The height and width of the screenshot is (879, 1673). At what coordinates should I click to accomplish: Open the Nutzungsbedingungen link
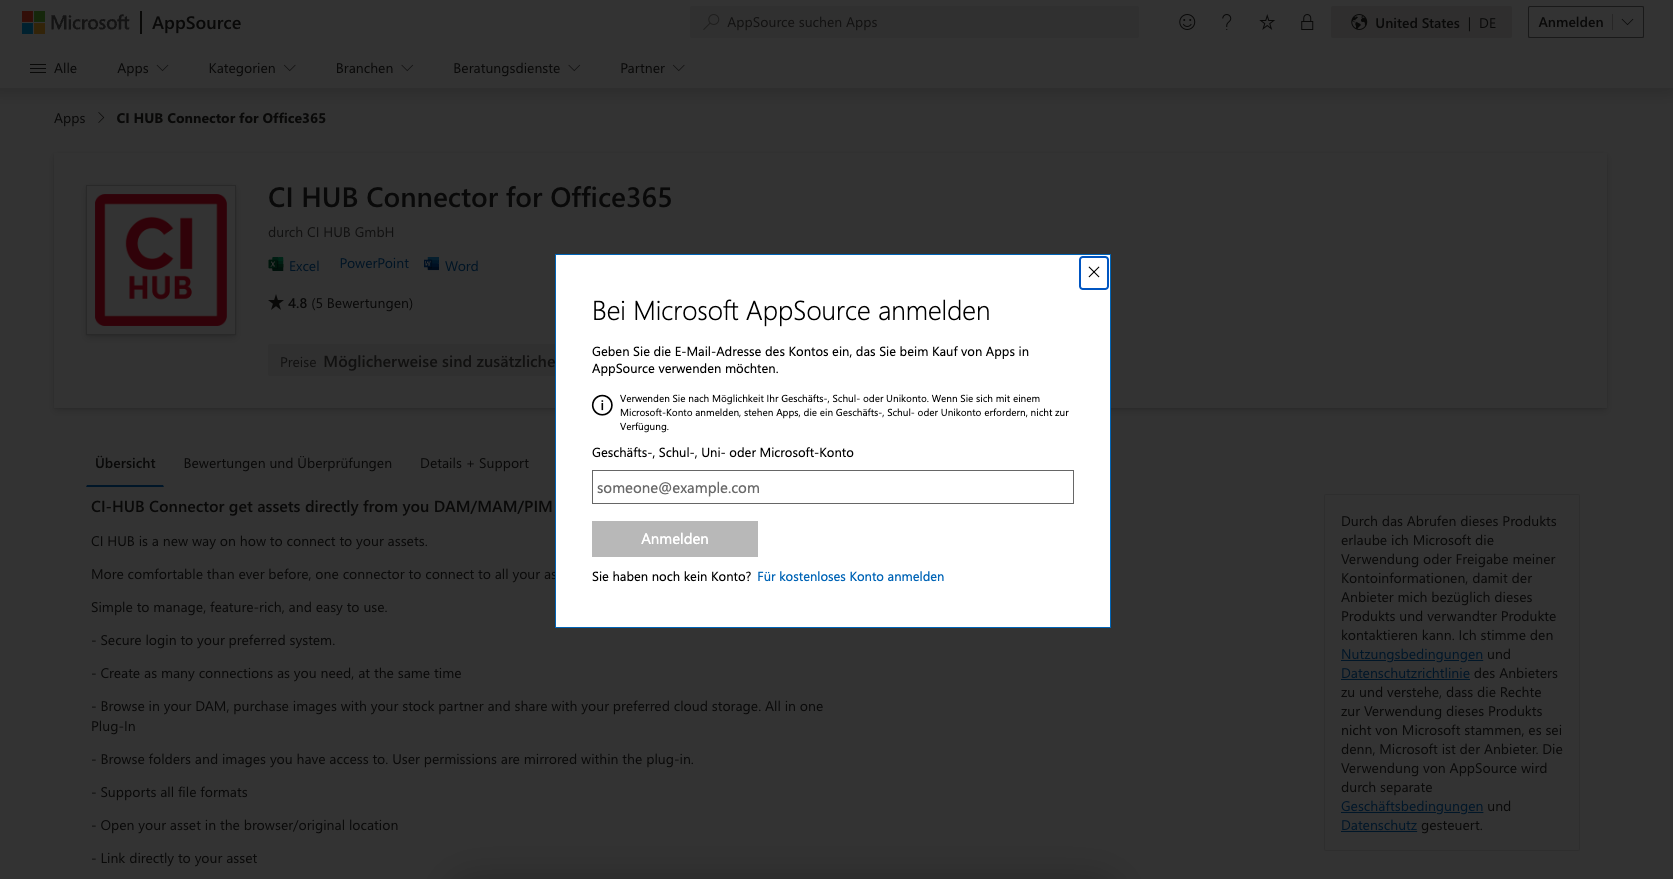click(1412, 654)
